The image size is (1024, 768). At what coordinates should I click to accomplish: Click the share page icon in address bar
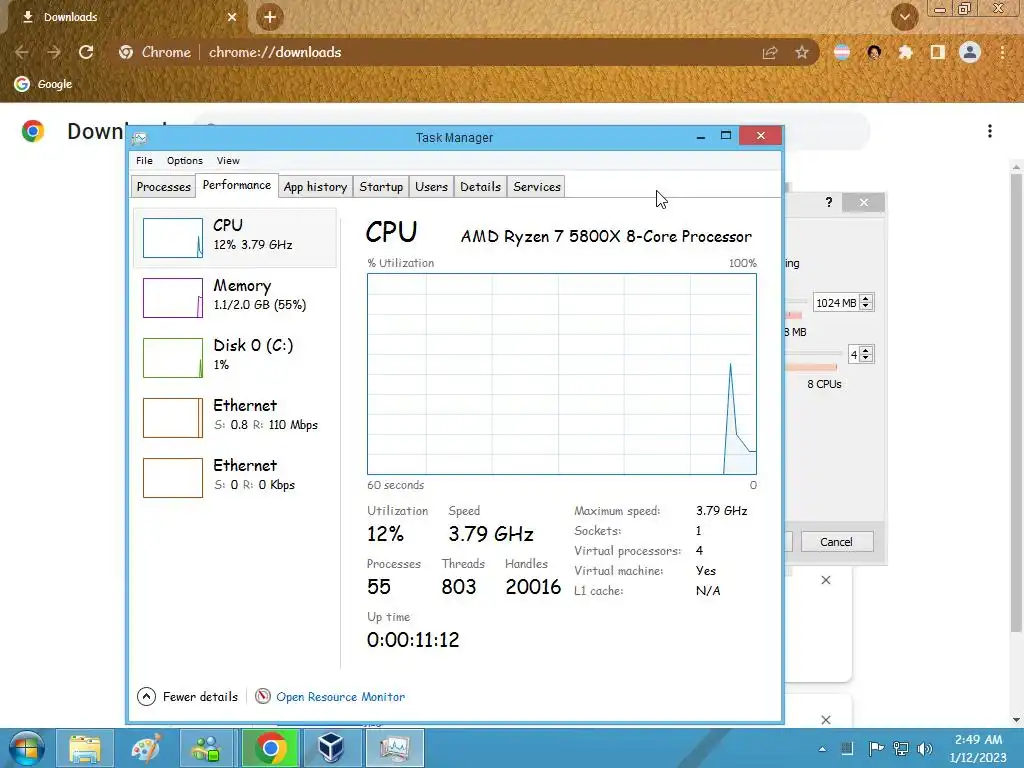[x=770, y=52]
